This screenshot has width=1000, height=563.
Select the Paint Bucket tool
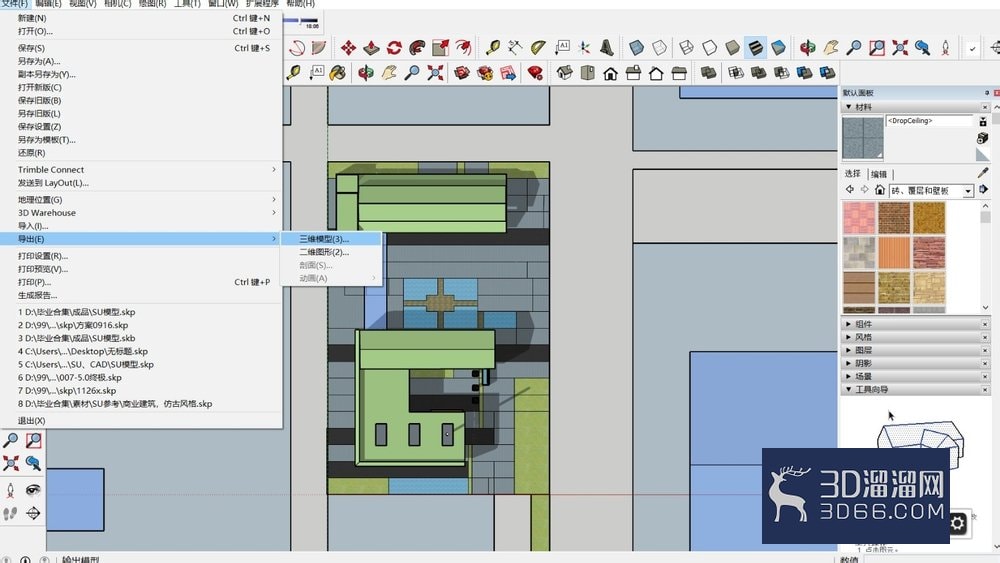point(337,73)
